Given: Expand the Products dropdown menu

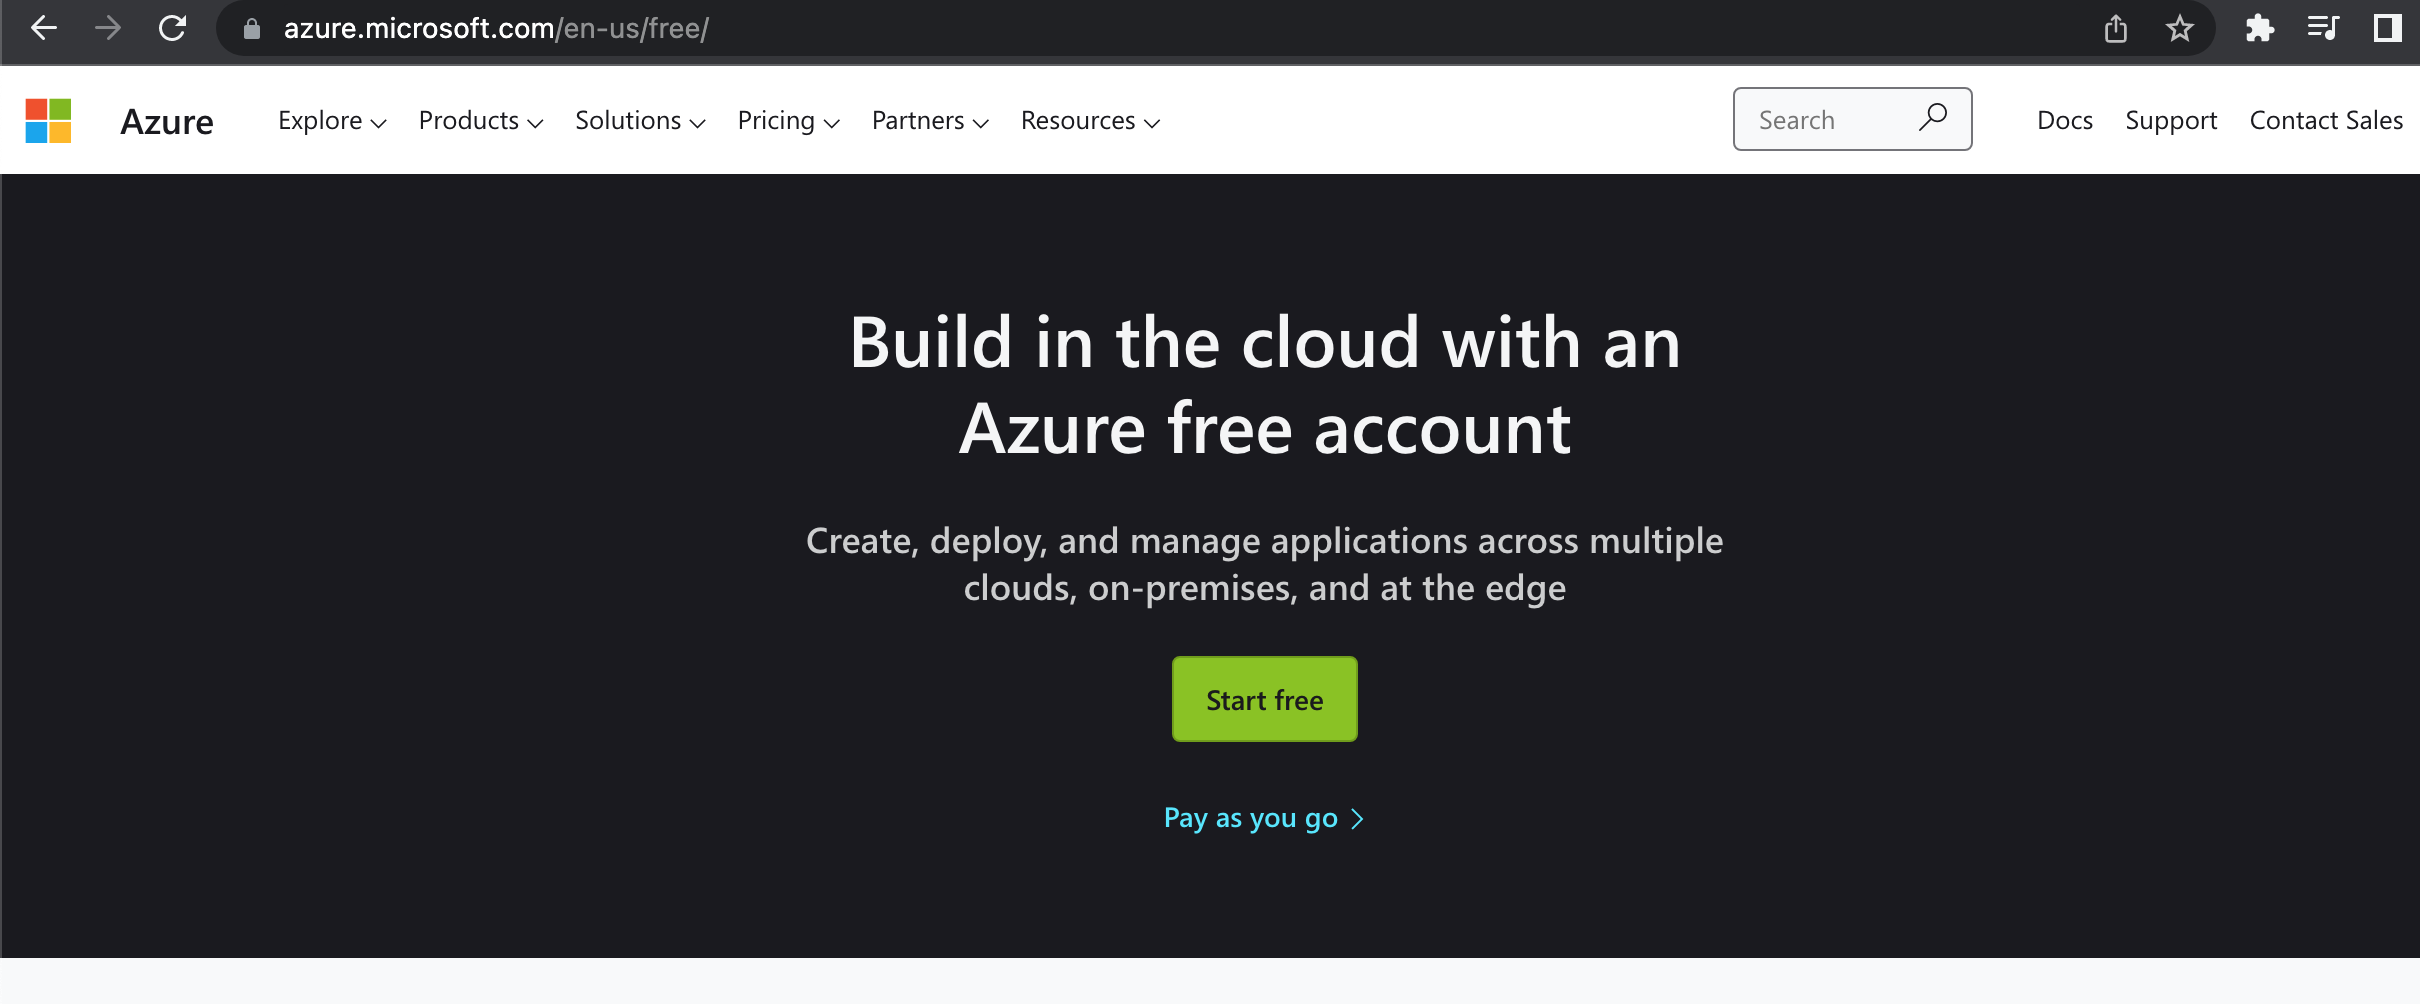Looking at the screenshot, I should click(480, 120).
